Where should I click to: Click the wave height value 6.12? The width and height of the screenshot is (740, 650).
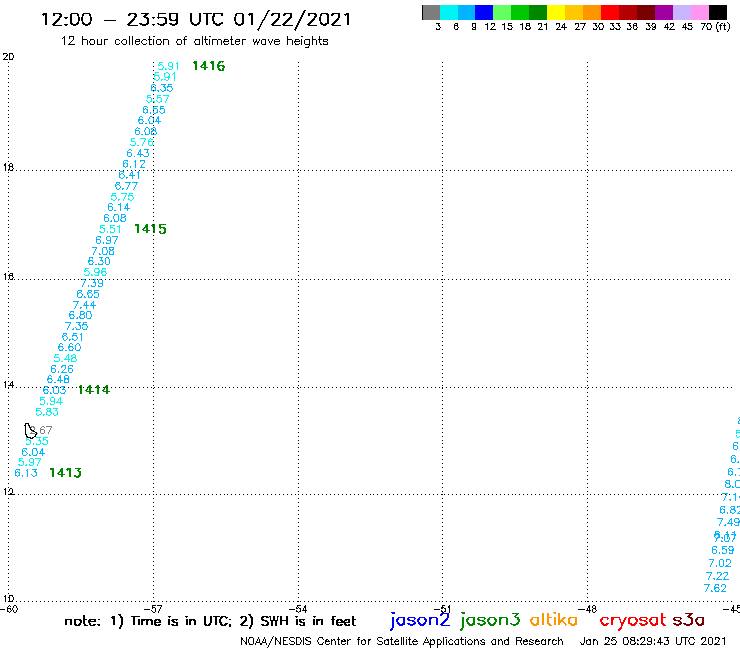click(x=134, y=164)
